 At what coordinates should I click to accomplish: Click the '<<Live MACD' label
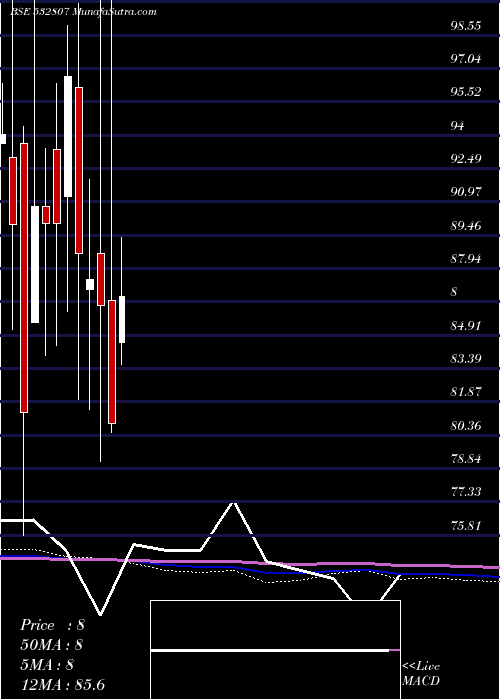tap(421, 674)
